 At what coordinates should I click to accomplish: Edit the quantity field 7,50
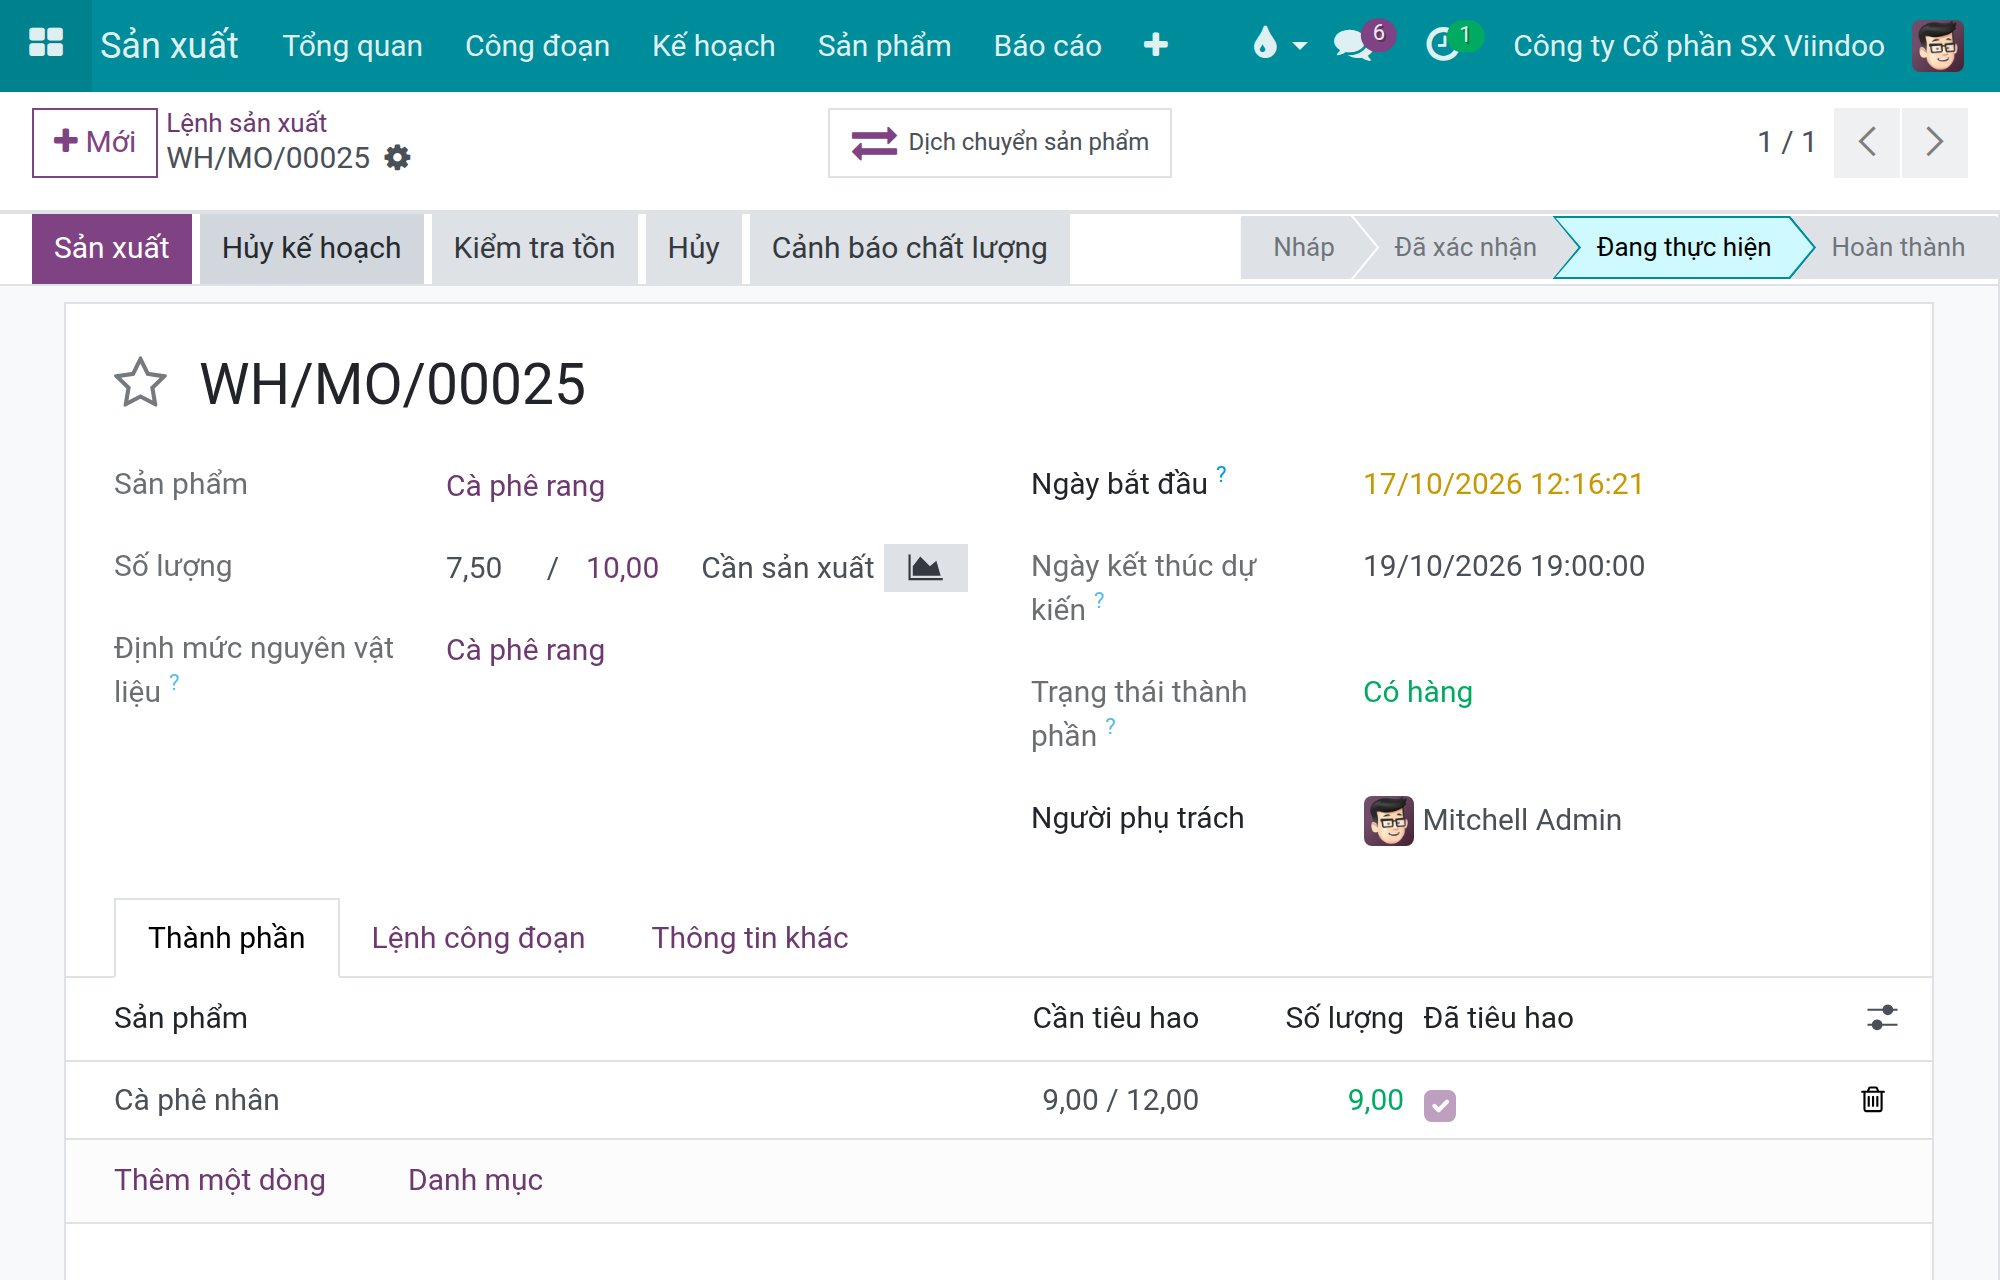(x=474, y=568)
